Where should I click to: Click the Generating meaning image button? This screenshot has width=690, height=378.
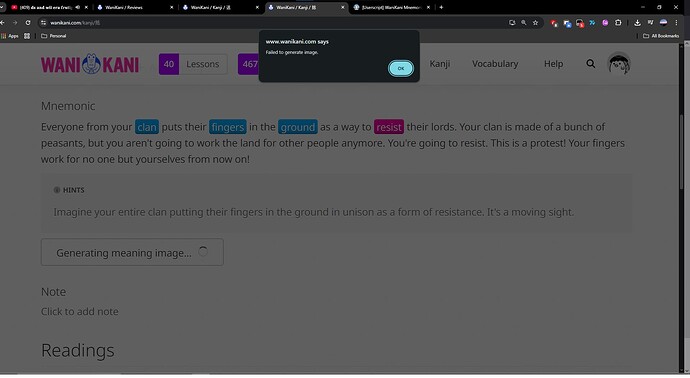tap(132, 252)
